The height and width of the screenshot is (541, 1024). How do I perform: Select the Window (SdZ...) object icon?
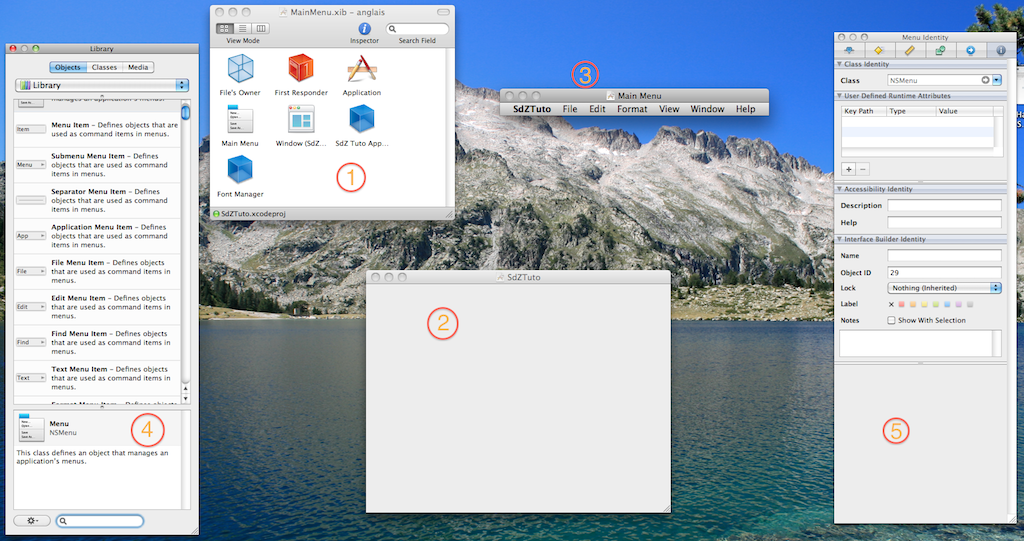(x=301, y=120)
